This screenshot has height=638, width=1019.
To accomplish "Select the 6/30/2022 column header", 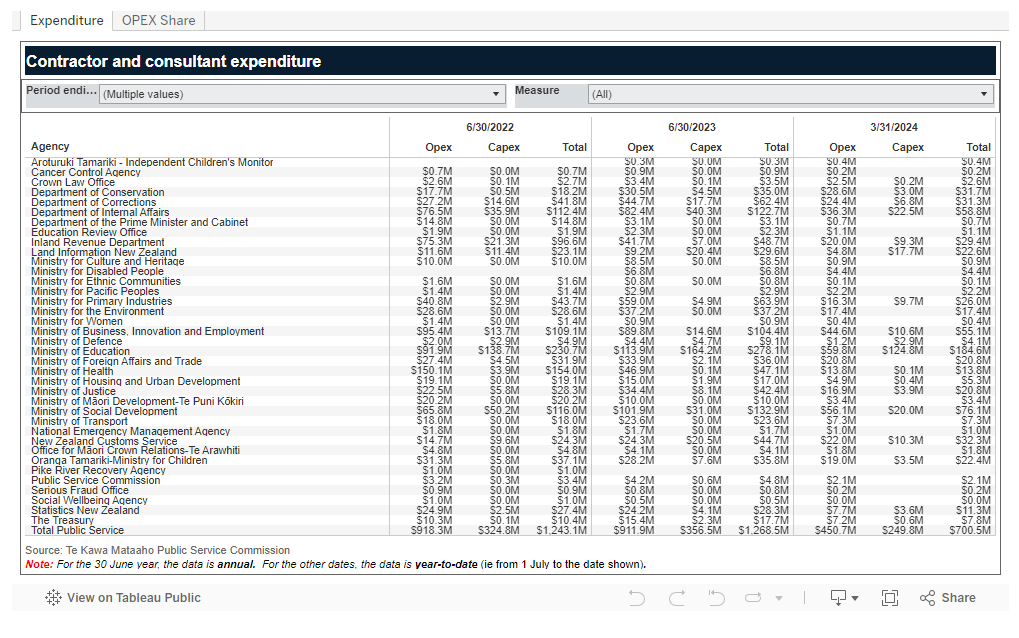I will coord(490,127).
